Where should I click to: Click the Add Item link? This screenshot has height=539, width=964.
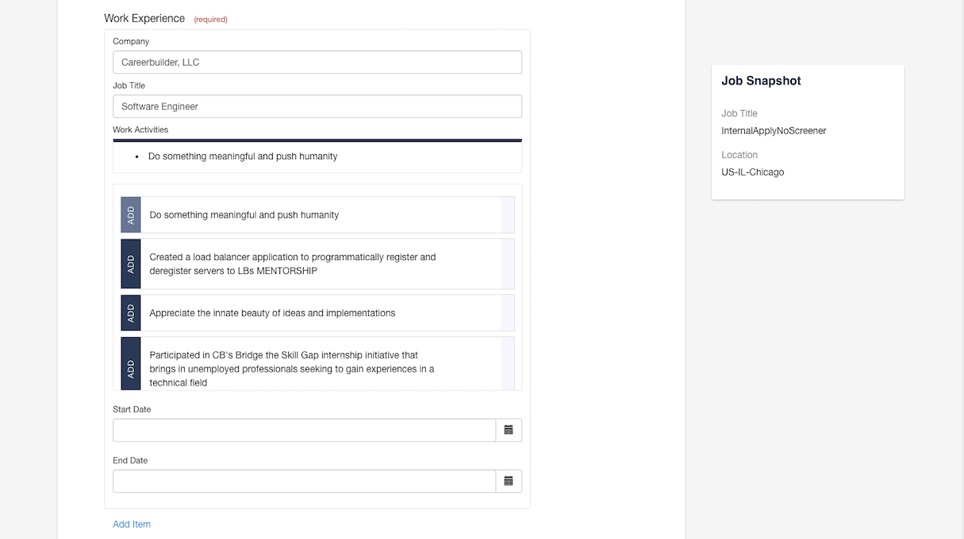coord(131,524)
